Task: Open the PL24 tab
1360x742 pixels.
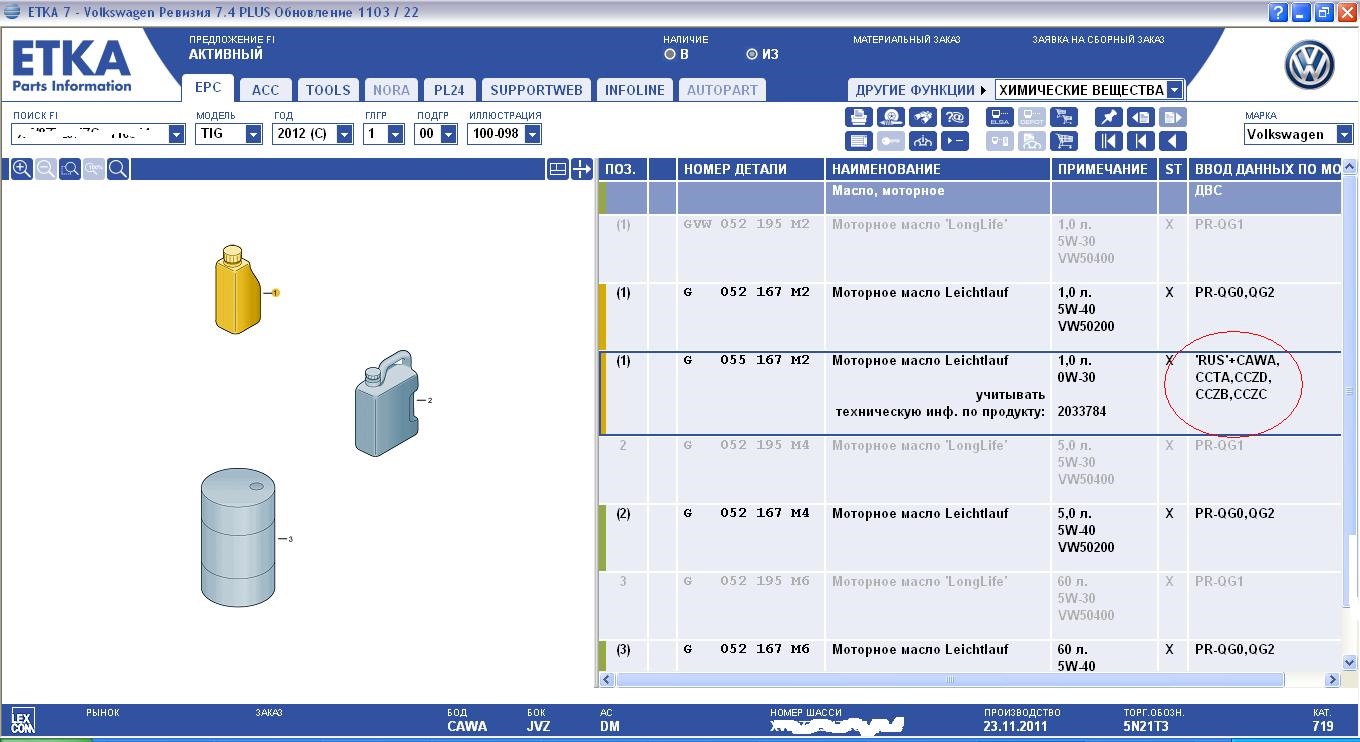Action: point(449,90)
